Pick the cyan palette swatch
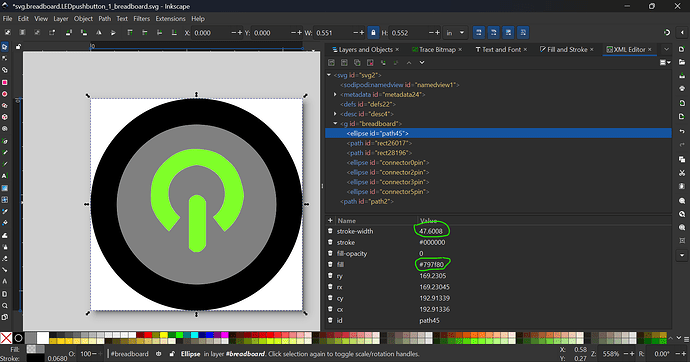Image resolution: width=690 pixels, height=362 pixels. click(195, 335)
